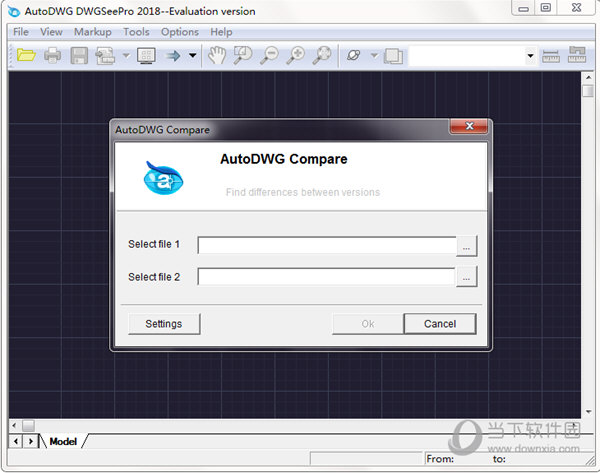Click the AutoDWG Compare logo image

point(163,178)
